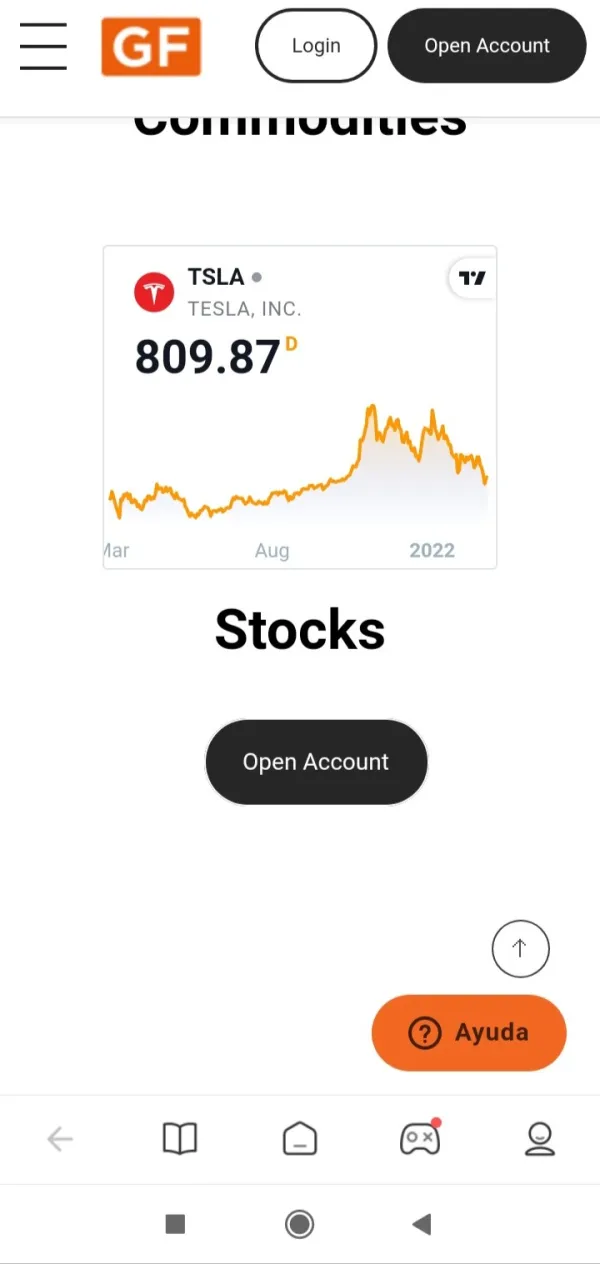This screenshot has width=600, height=1264.
Task: Open the browser bookmarks book icon
Action: pyautogui.click(x=180, y=1139)
